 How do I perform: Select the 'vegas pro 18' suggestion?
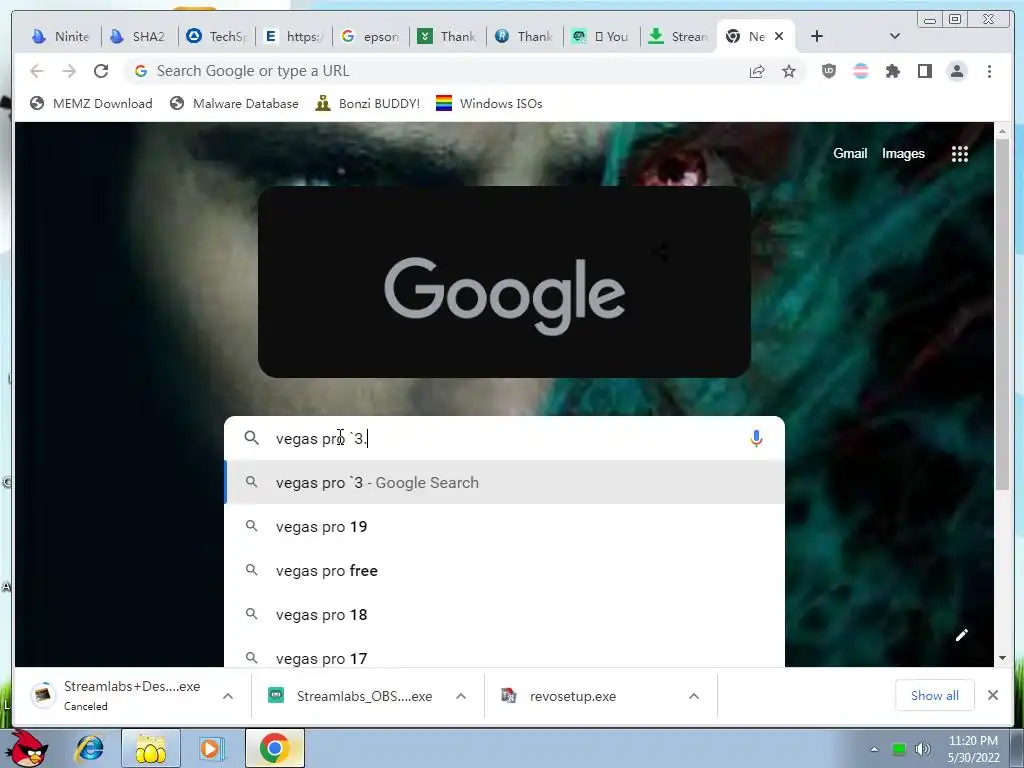click(x=504, y=615)
